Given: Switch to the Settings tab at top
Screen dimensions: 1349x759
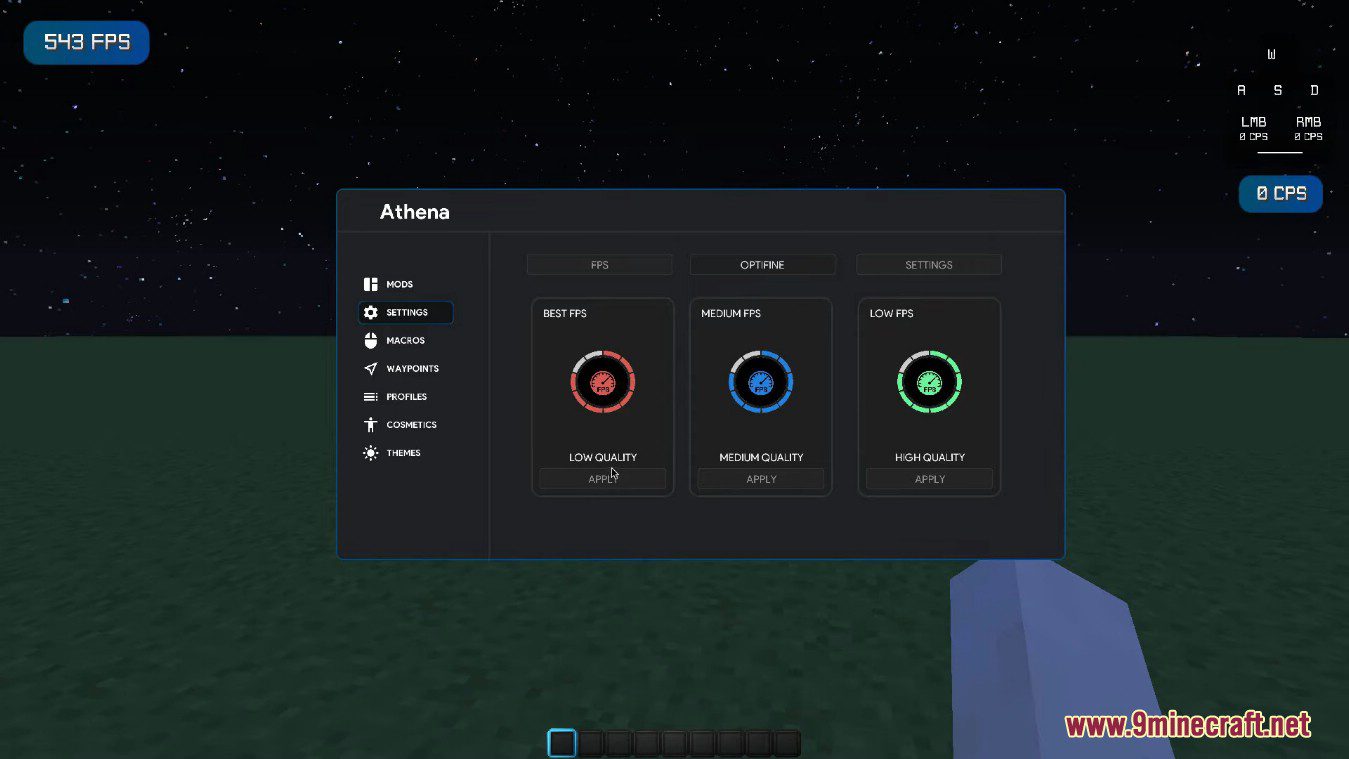Looking at the screenshot, I should (x=929, y=265).
